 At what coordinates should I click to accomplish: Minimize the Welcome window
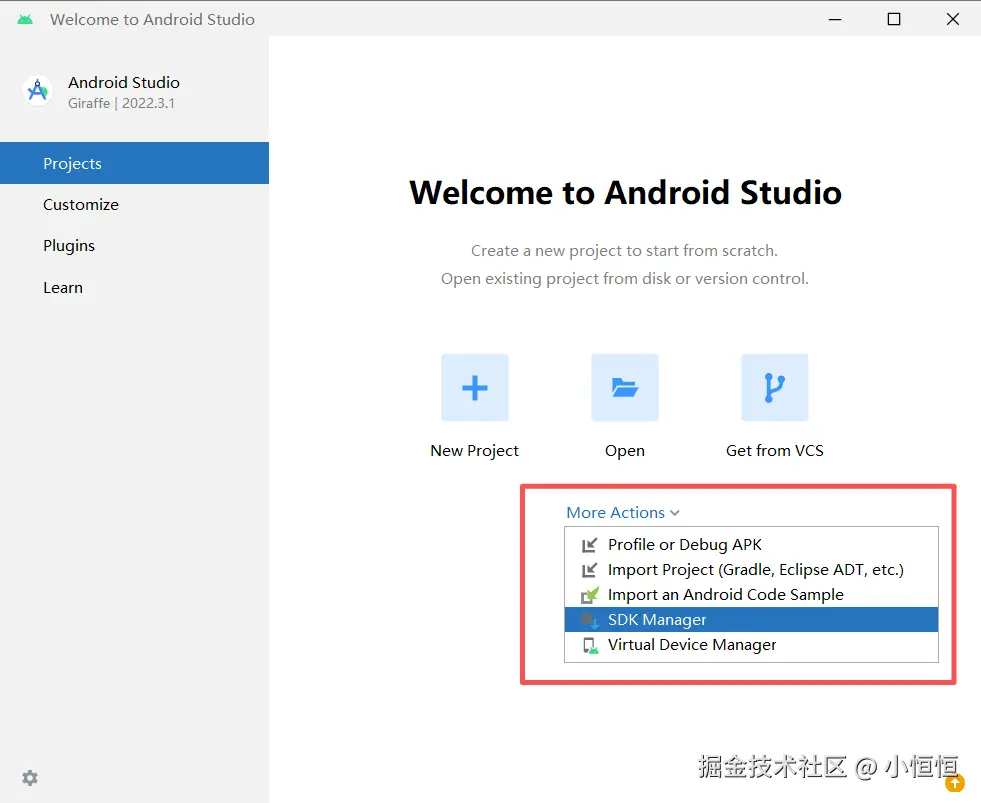835,19
